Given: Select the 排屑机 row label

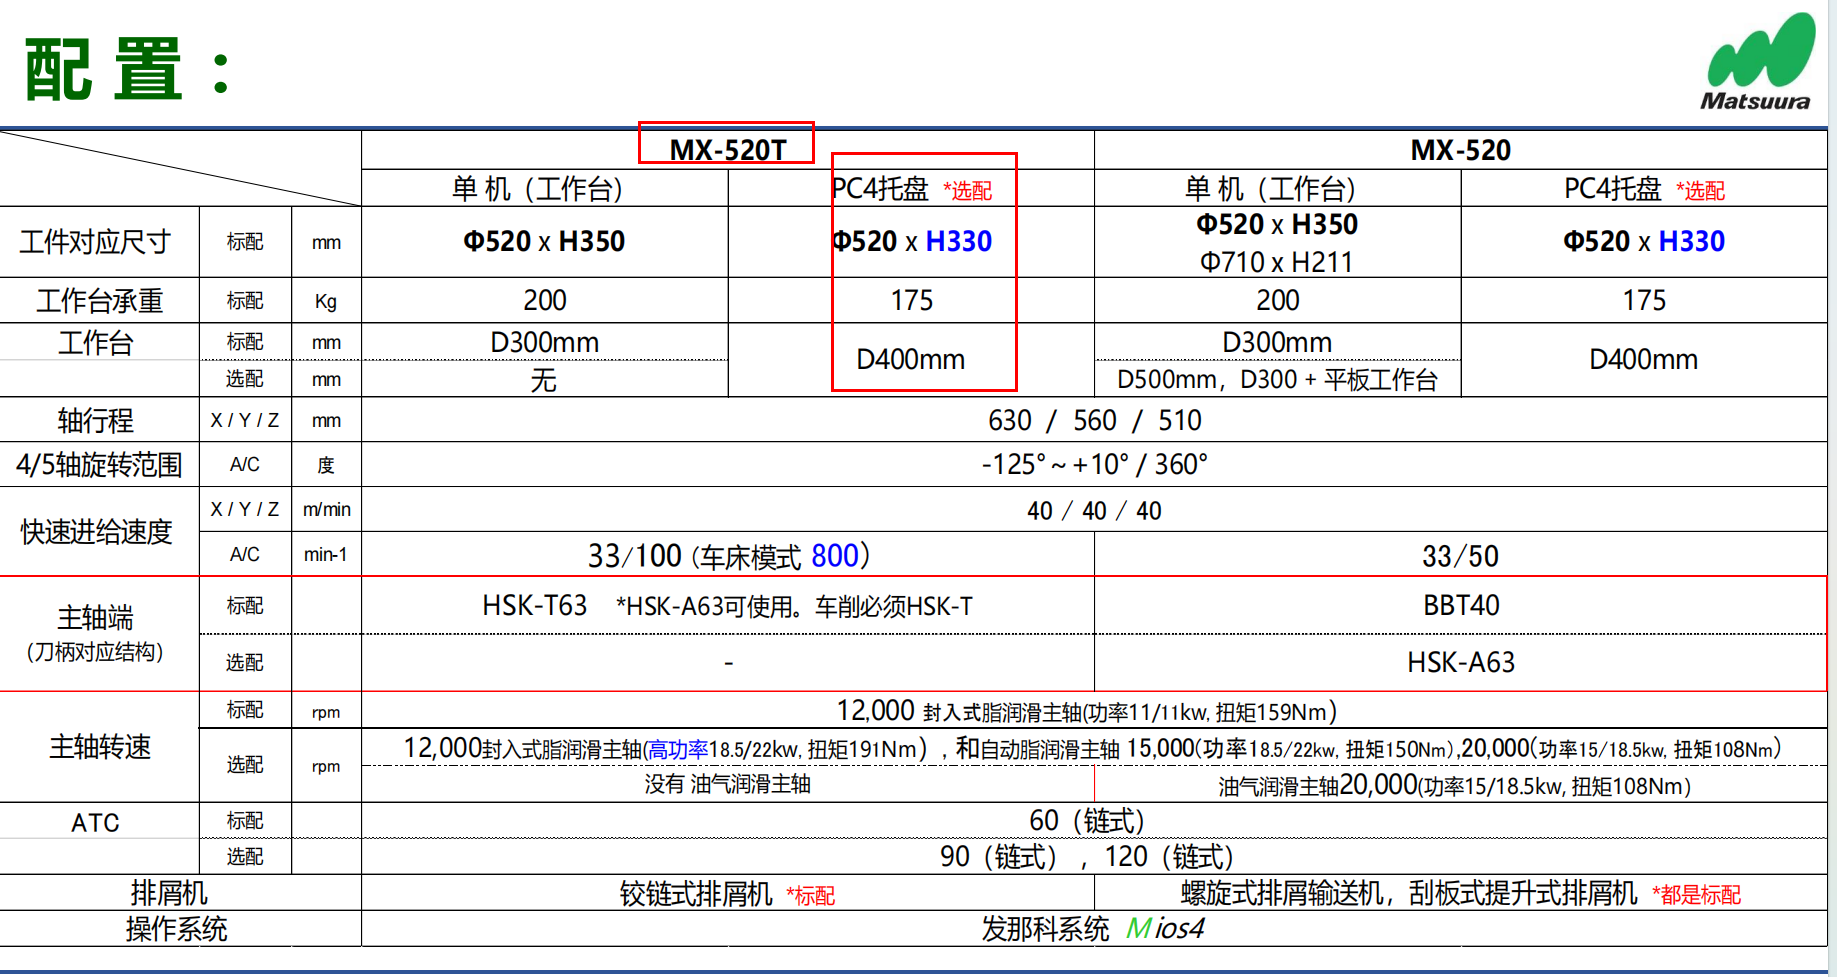Looking at the screenshot, I should pos(169,893).
